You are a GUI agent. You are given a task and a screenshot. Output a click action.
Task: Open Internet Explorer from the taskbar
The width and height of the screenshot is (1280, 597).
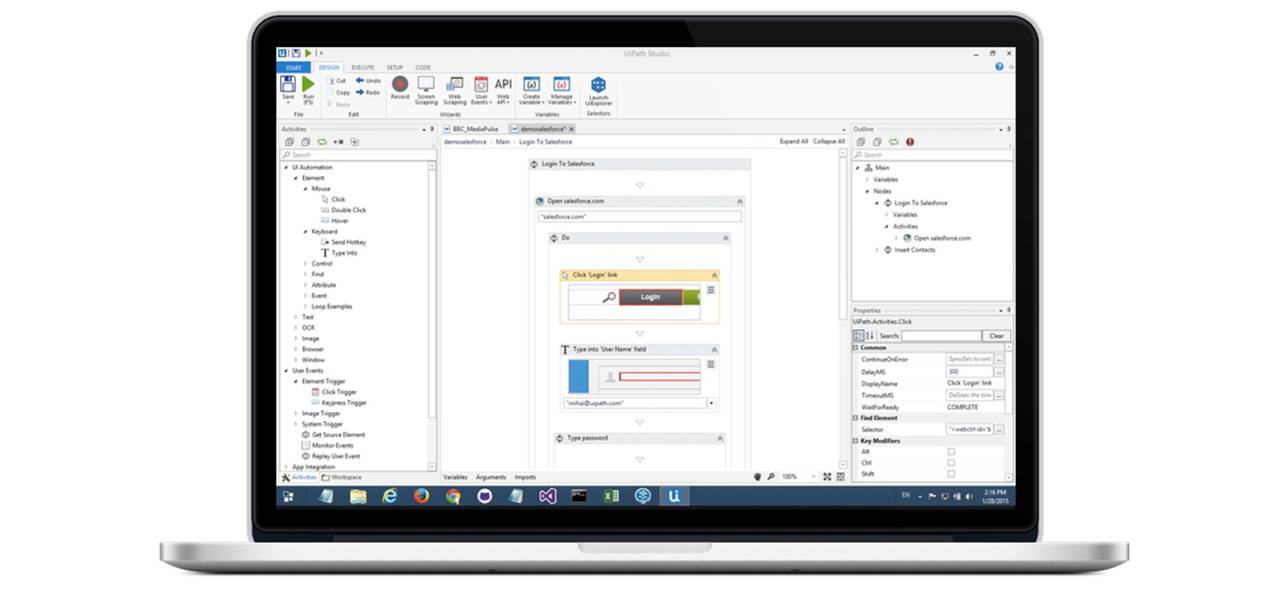pyautogui.click(x=389, y=495)
